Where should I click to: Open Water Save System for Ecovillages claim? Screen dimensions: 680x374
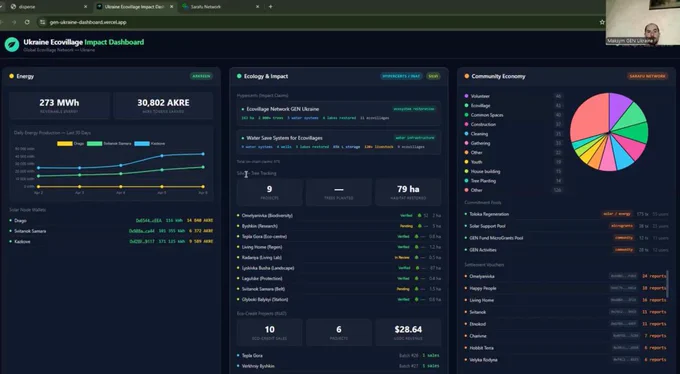tap(339, 142)
